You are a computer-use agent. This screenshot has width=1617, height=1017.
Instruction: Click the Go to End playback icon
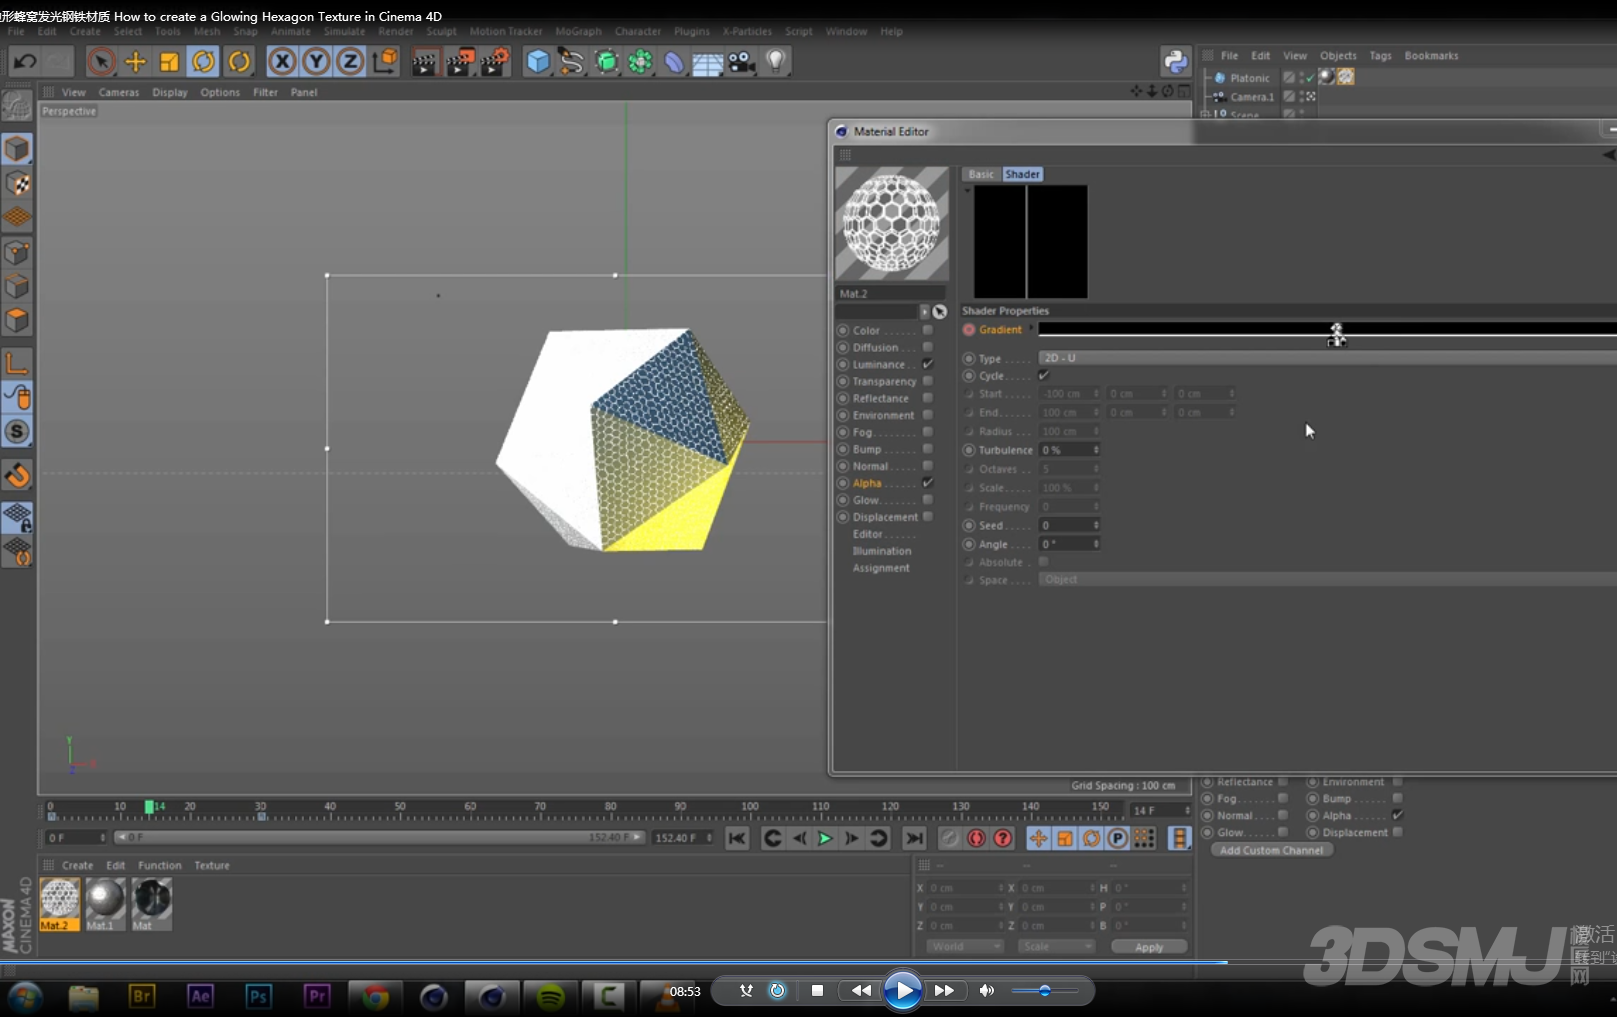[x=914, y=839]
